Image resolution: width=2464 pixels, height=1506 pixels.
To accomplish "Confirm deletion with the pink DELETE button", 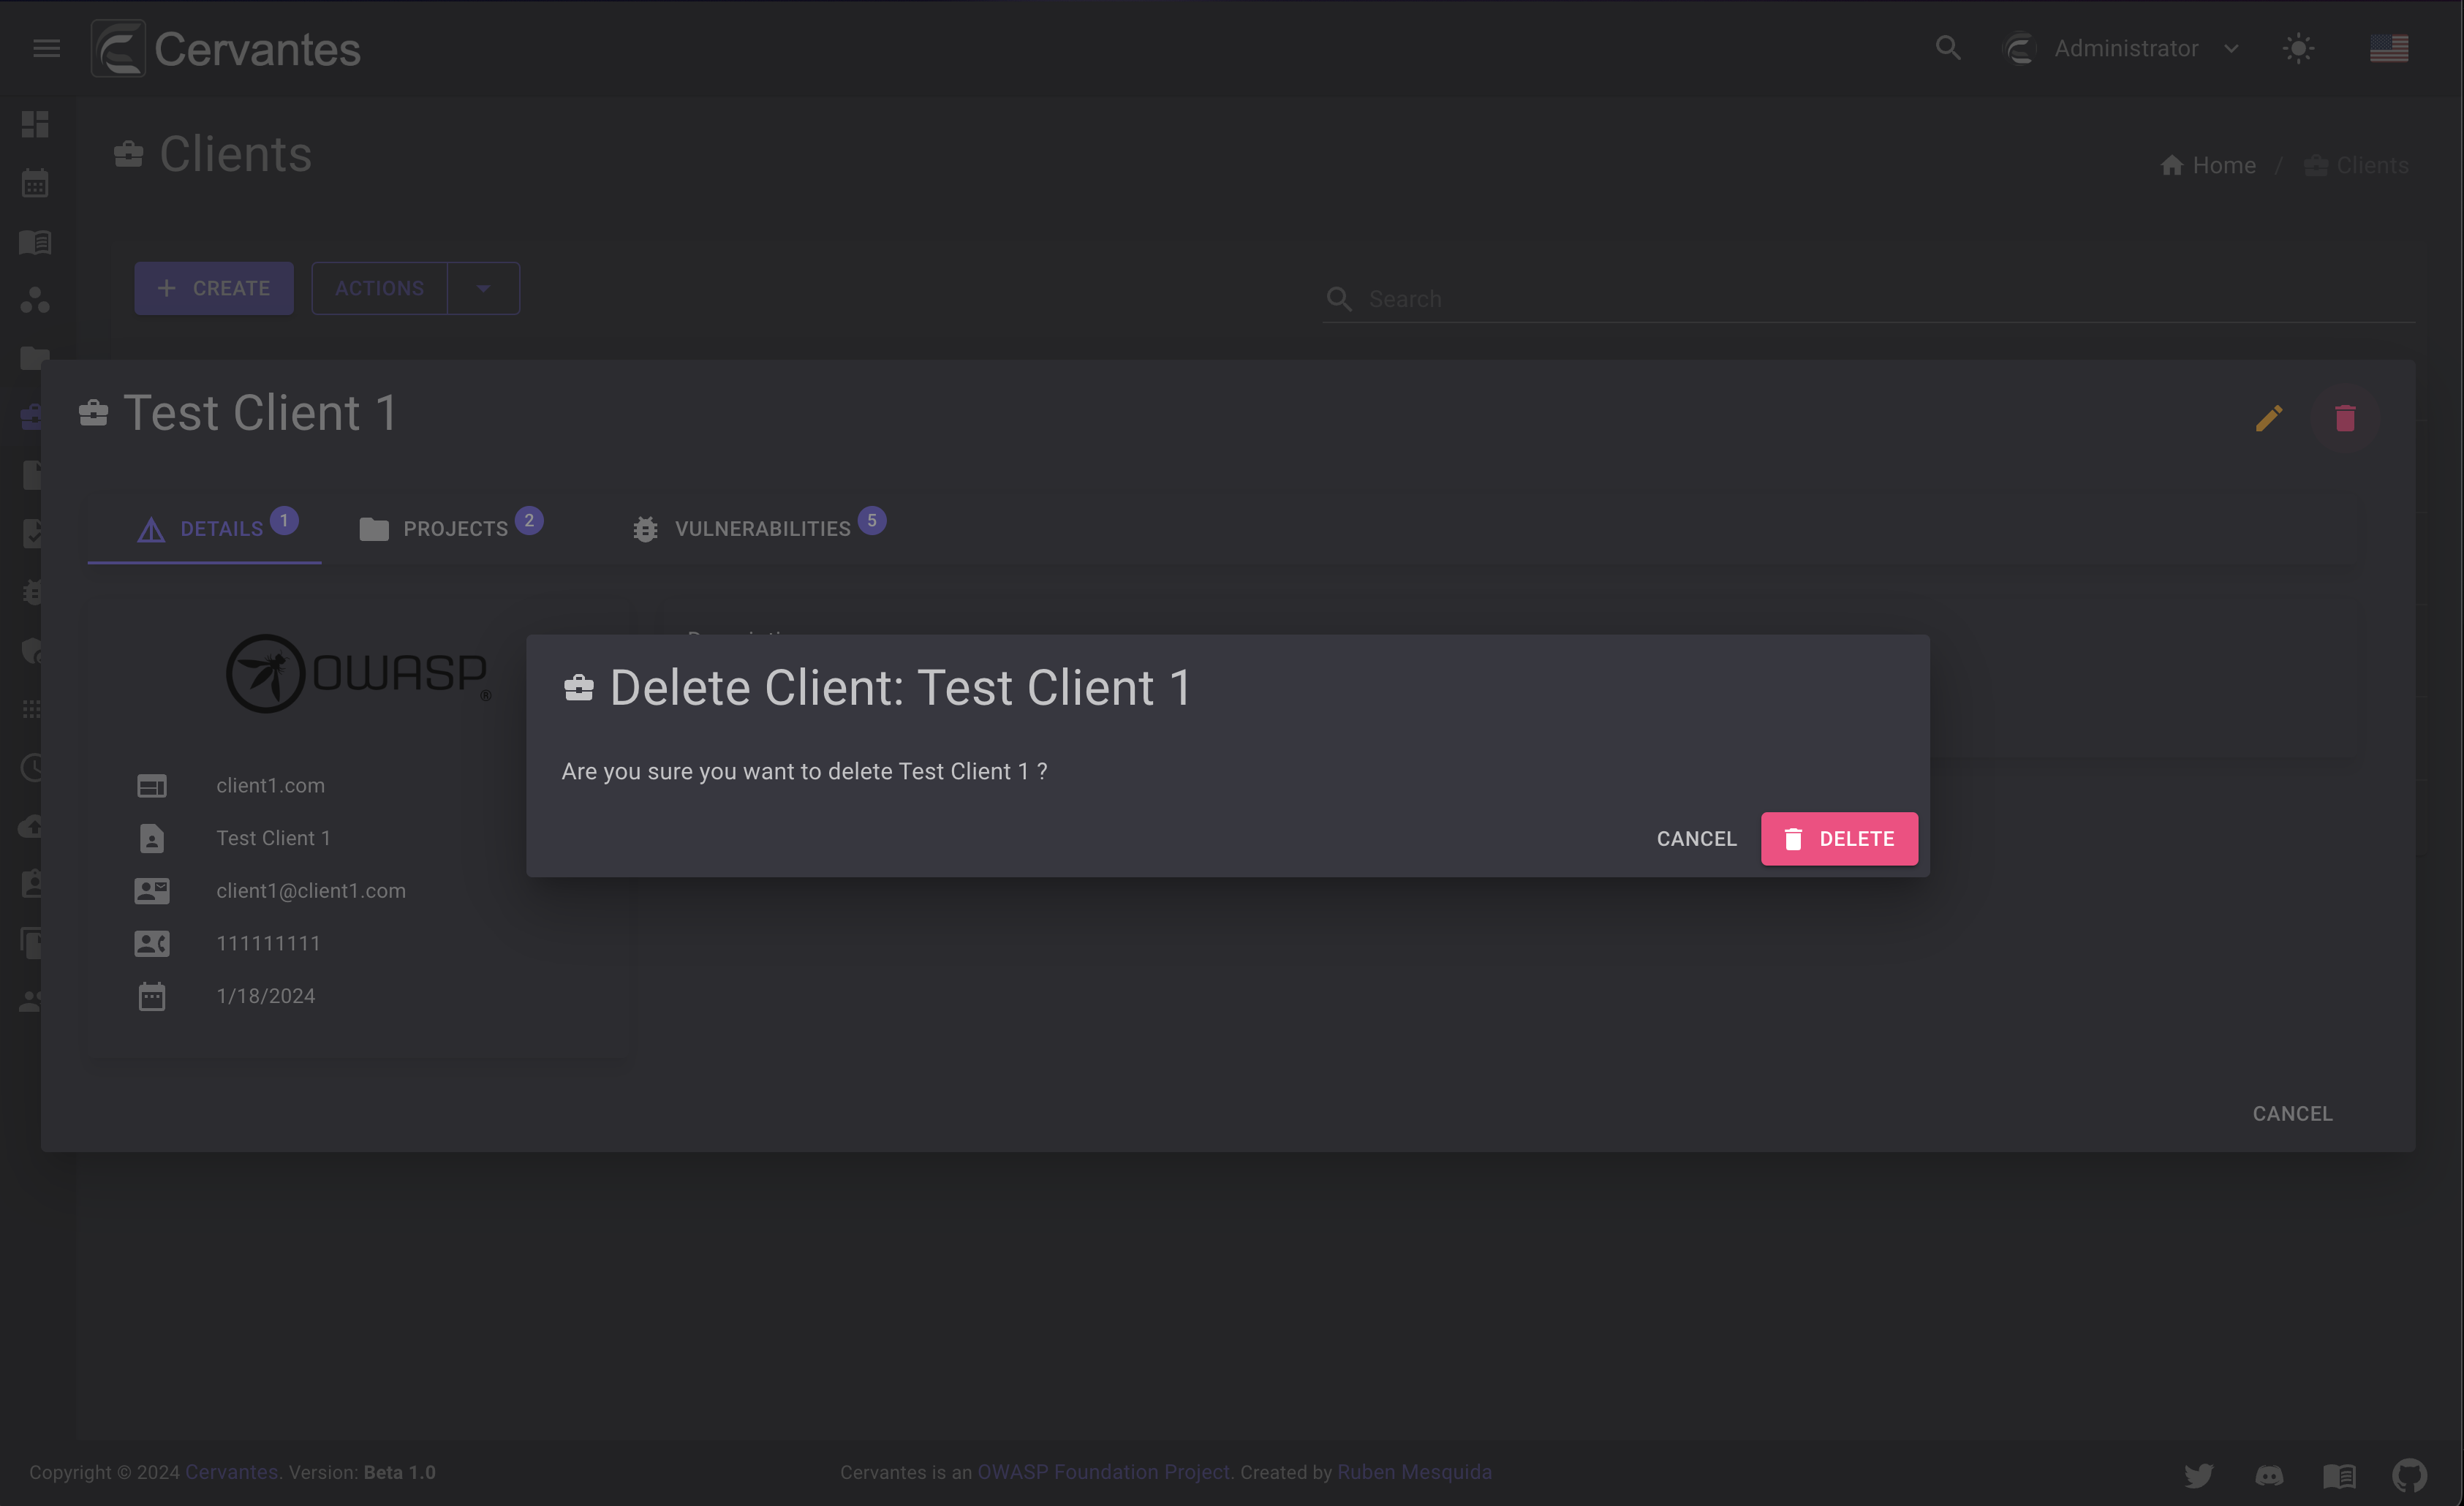I will pyautogui.click(x=1839, y=839).
